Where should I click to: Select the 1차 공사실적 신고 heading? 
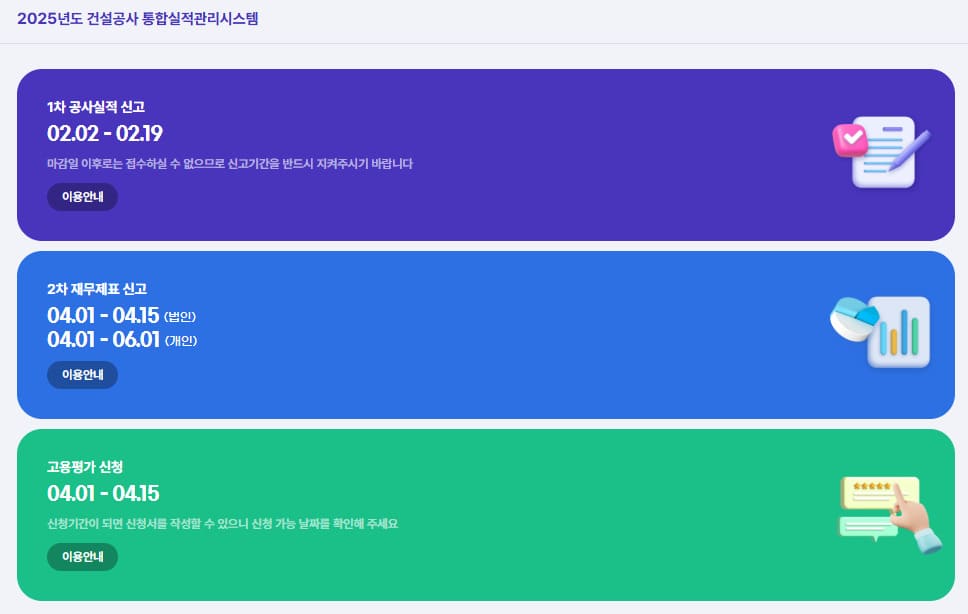96,107
